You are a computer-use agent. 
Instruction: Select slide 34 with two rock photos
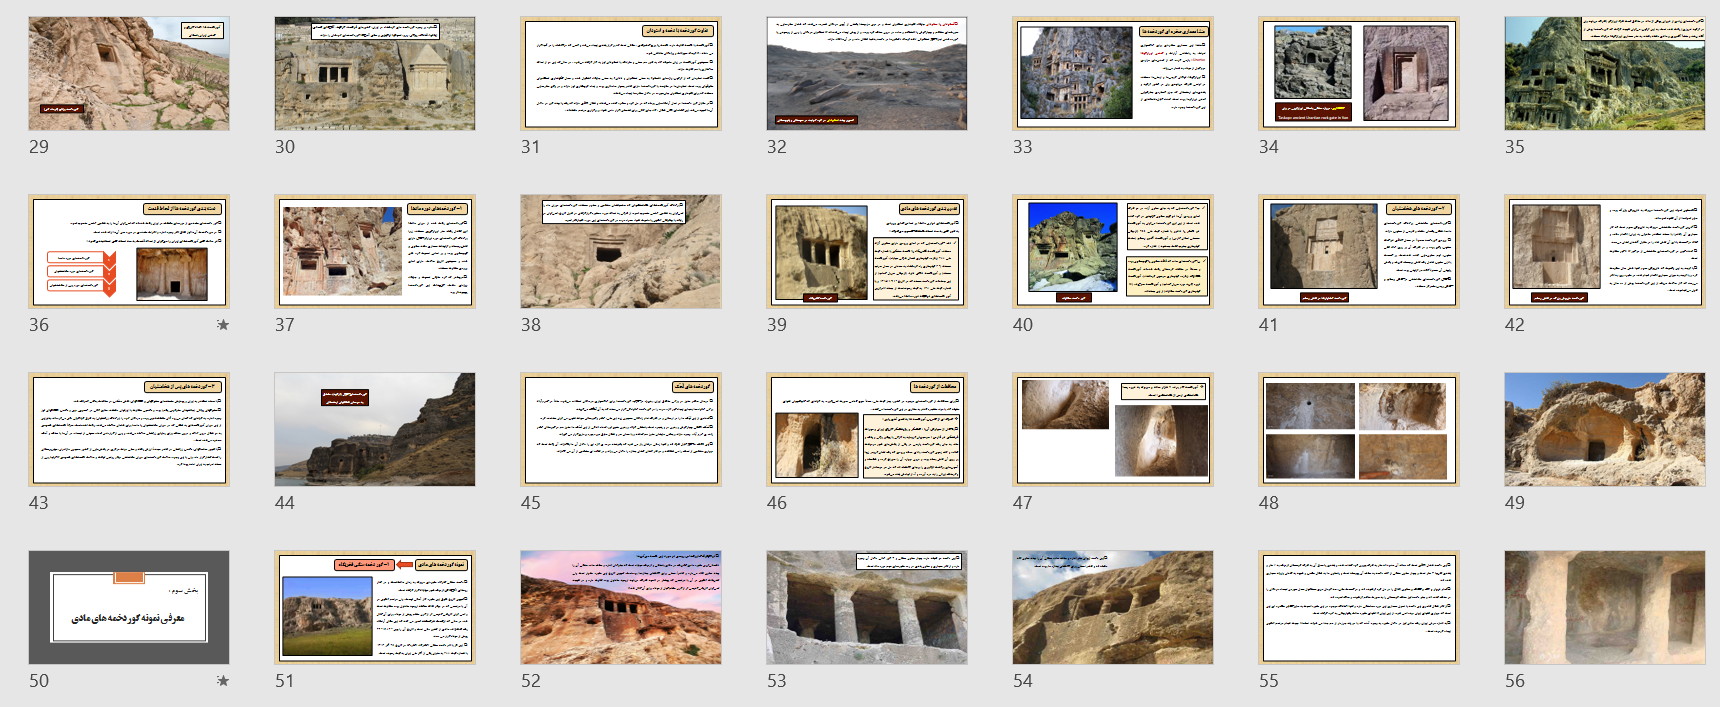[x=1358, y=73]
